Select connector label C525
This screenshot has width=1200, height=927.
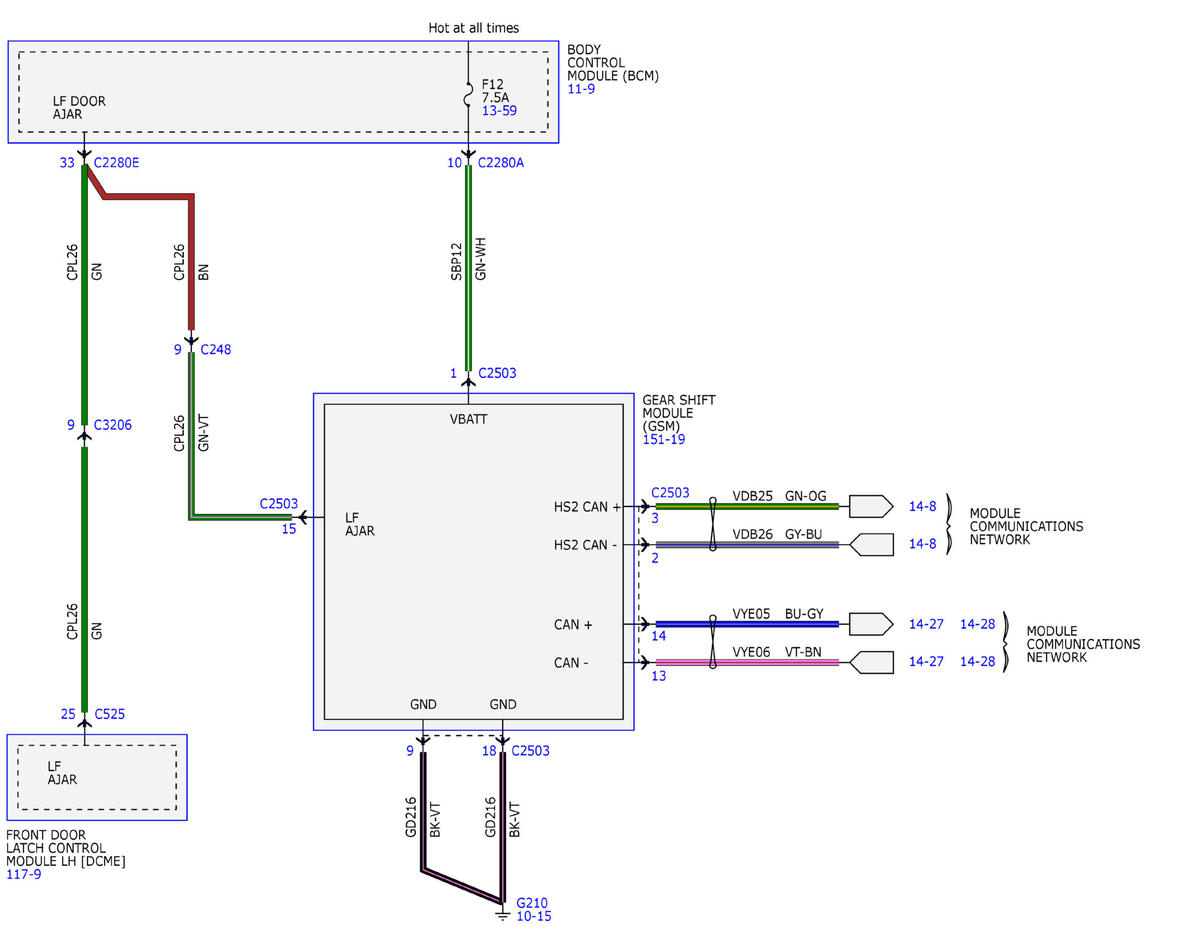click(110, 714)
